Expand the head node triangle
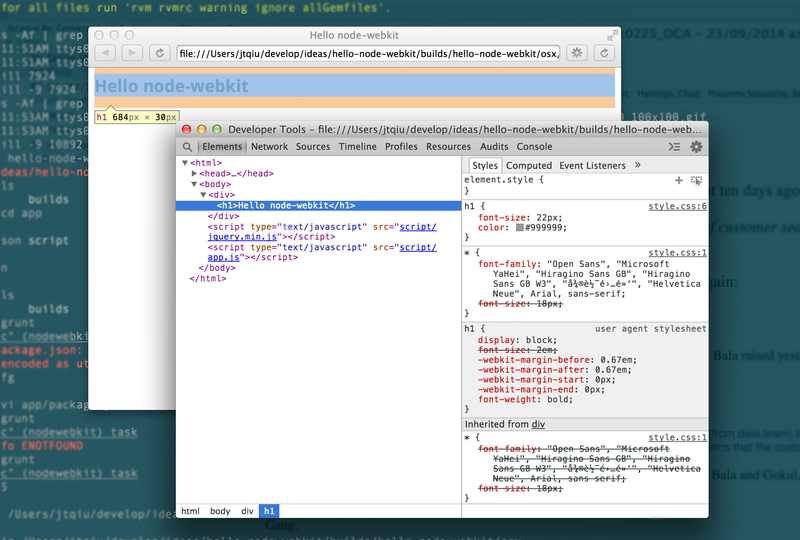The height and width of the screenshot is (540, 800). coord(194,174)
